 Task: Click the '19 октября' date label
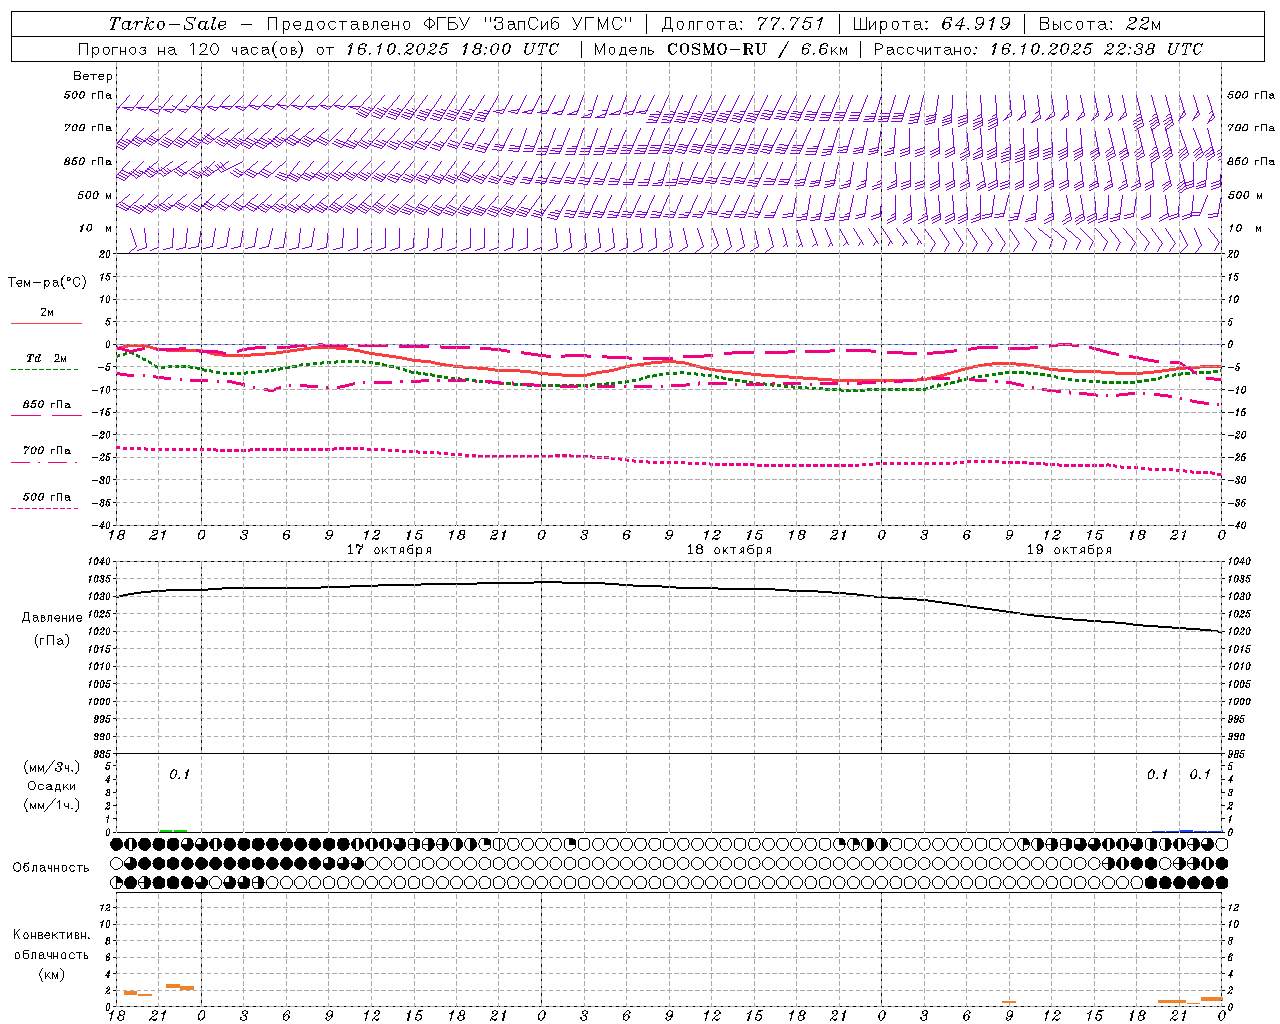[1069, 550]
